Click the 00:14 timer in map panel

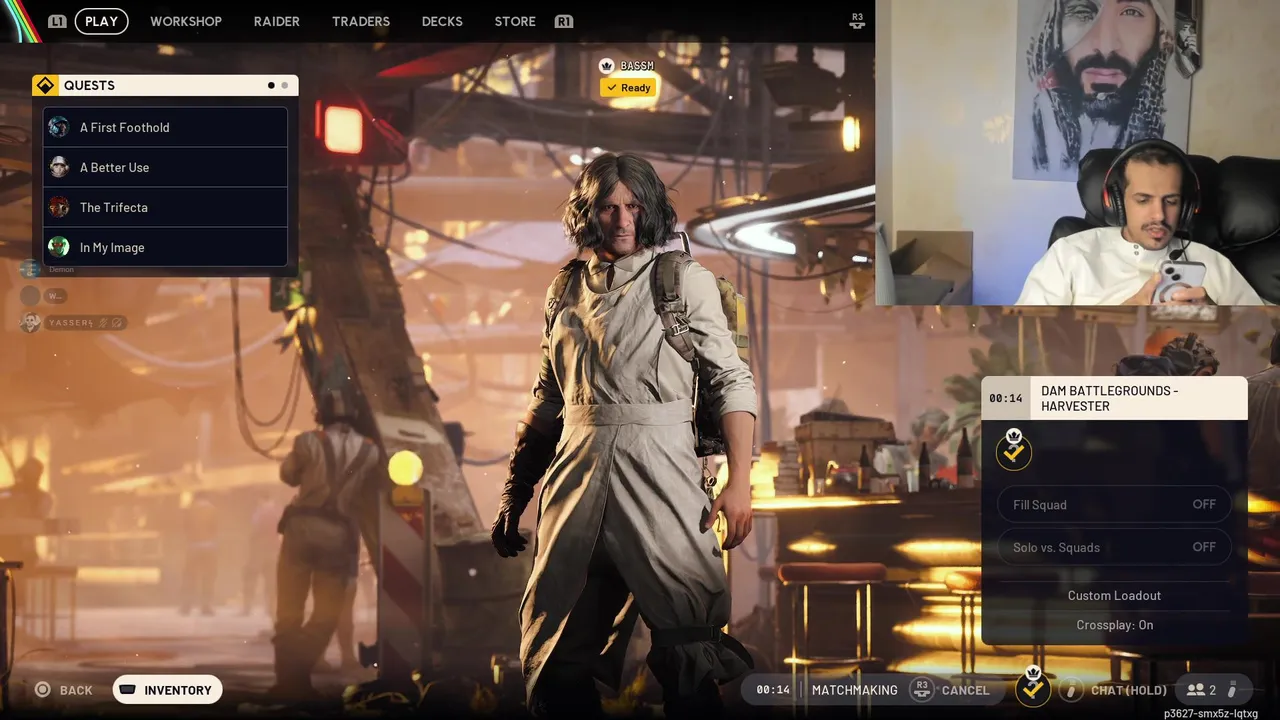1006,398
